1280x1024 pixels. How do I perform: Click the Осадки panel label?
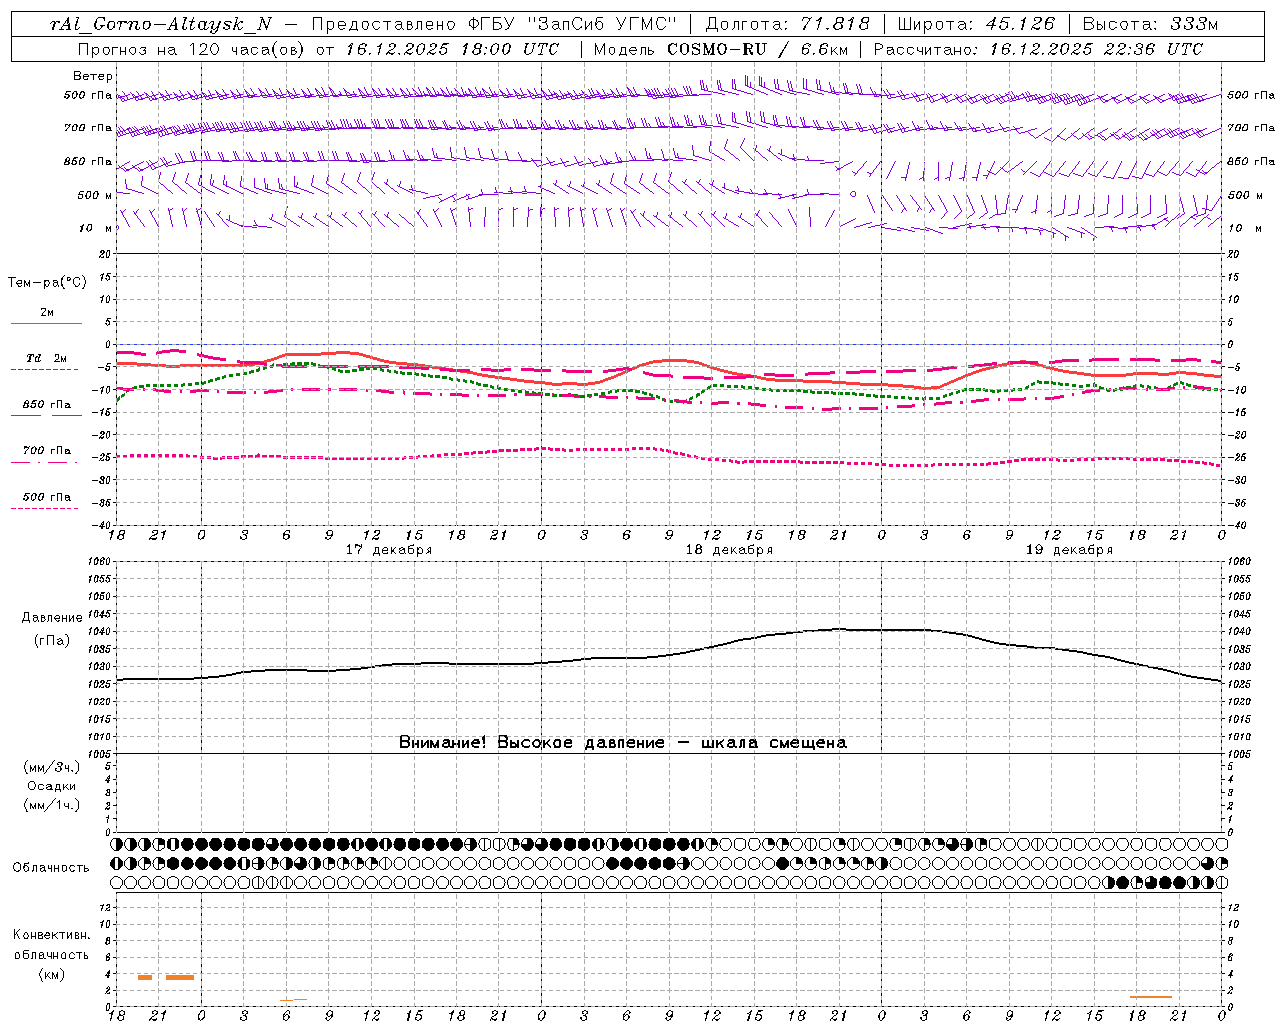pos(52,786)
